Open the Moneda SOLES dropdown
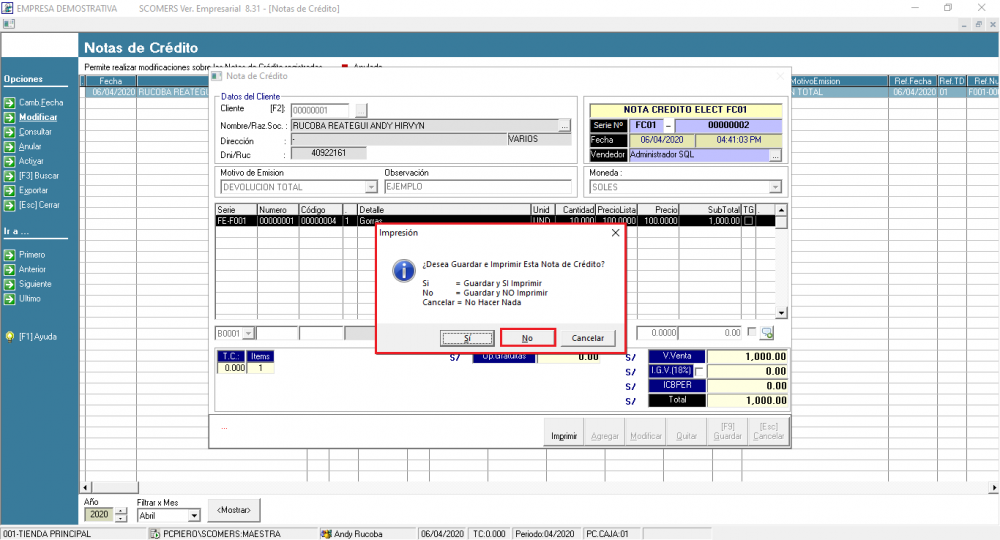Viewport: 1000px width, 540px height. (775, 187)
